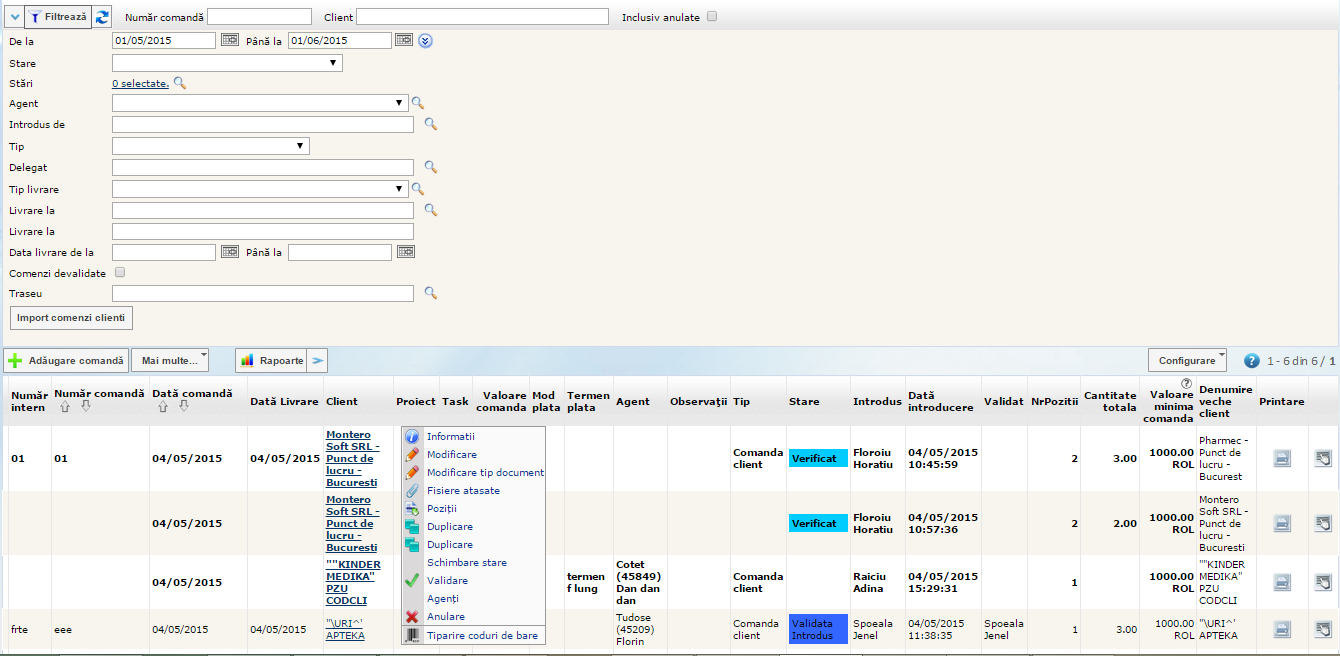Click the Adăugare comandă button
The height and width of the screenshot is (656, 1340).
point(66,360)
